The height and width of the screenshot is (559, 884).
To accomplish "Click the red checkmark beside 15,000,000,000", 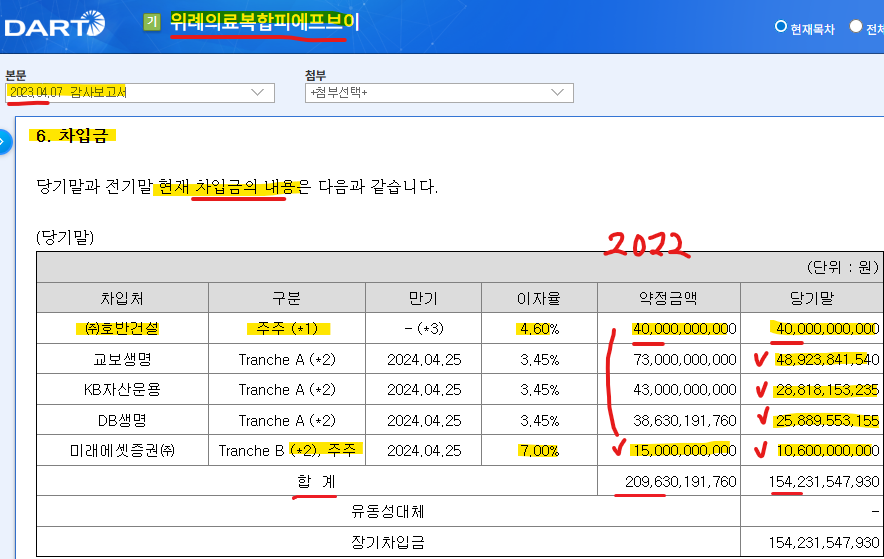I will pos(616,448).
